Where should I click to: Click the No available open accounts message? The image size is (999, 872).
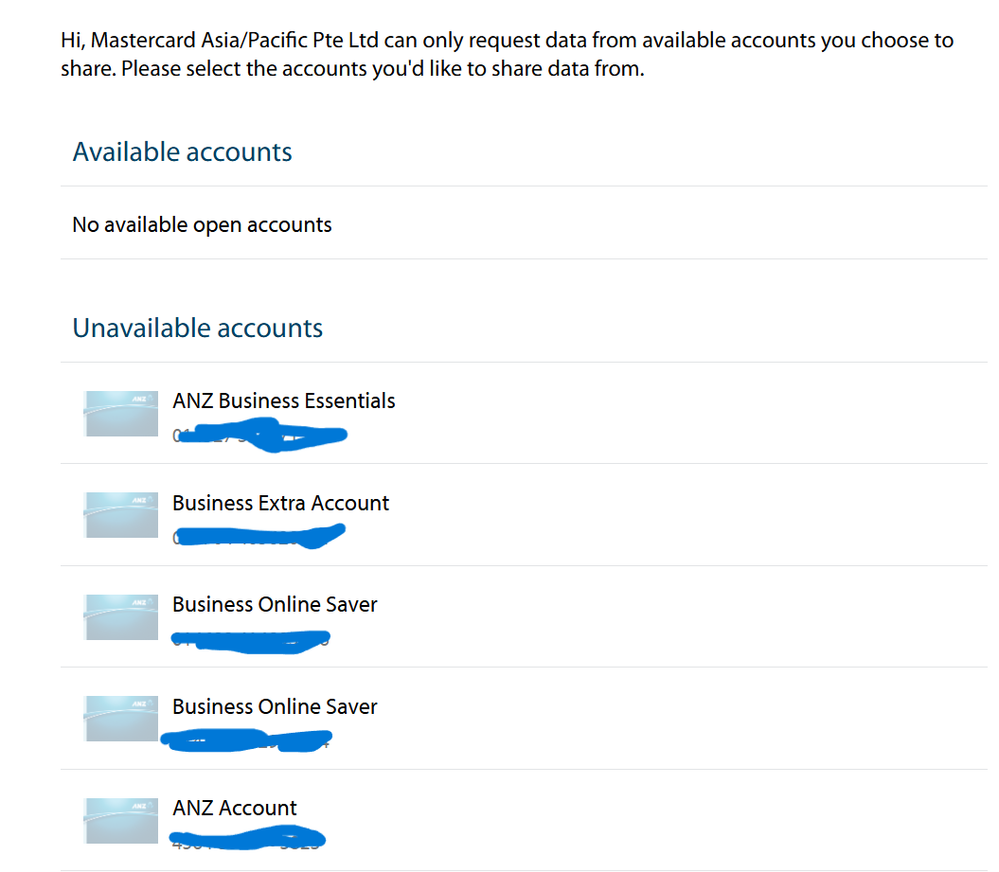[x=202, y=225]
